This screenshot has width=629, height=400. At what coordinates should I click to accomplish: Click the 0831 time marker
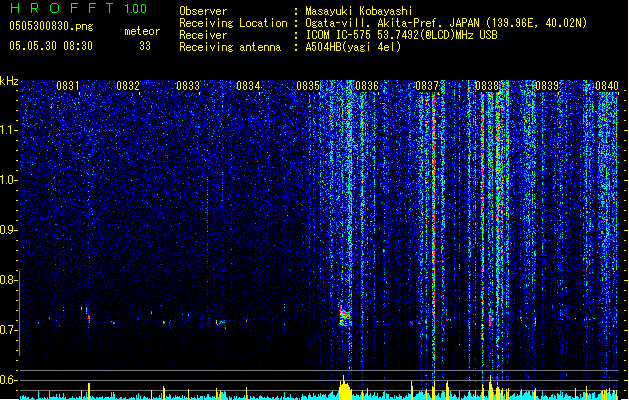pyautogui.click(x=68, y=86)
